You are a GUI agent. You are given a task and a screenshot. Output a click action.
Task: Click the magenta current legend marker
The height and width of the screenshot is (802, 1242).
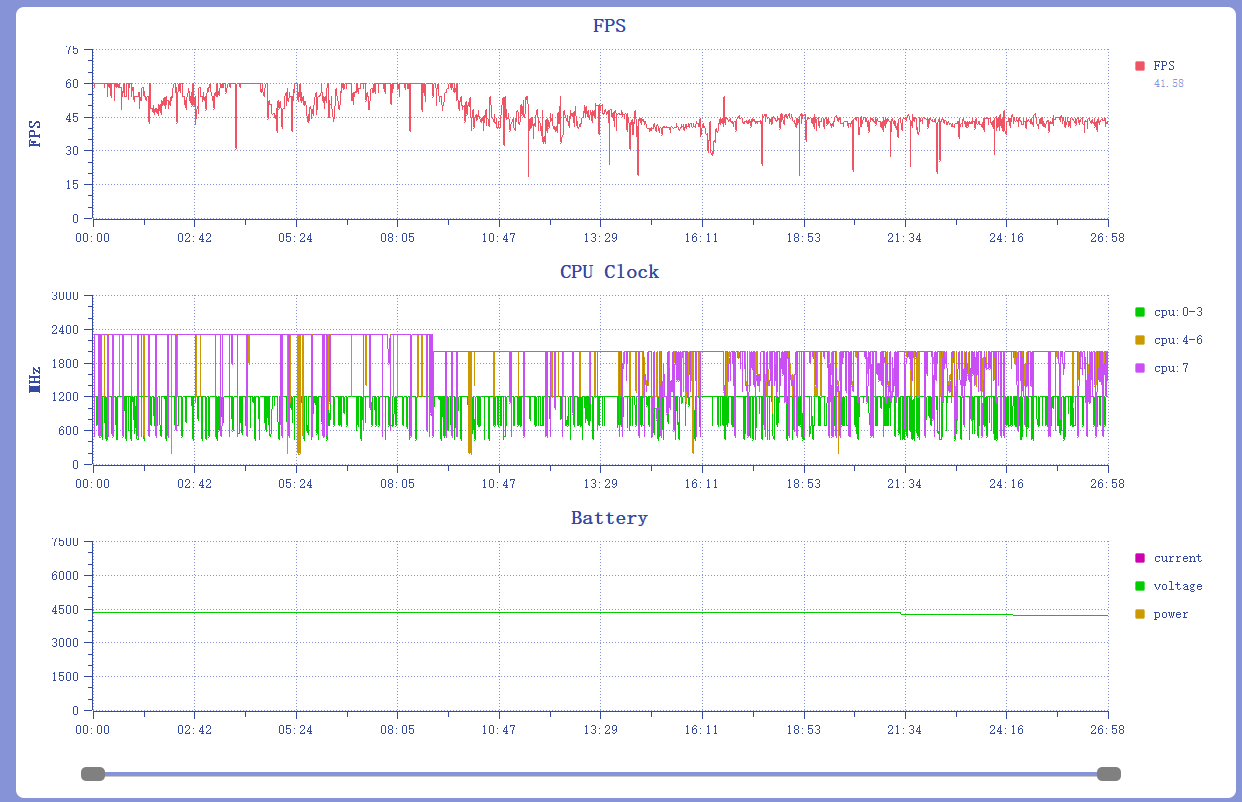pos(1140,558)
